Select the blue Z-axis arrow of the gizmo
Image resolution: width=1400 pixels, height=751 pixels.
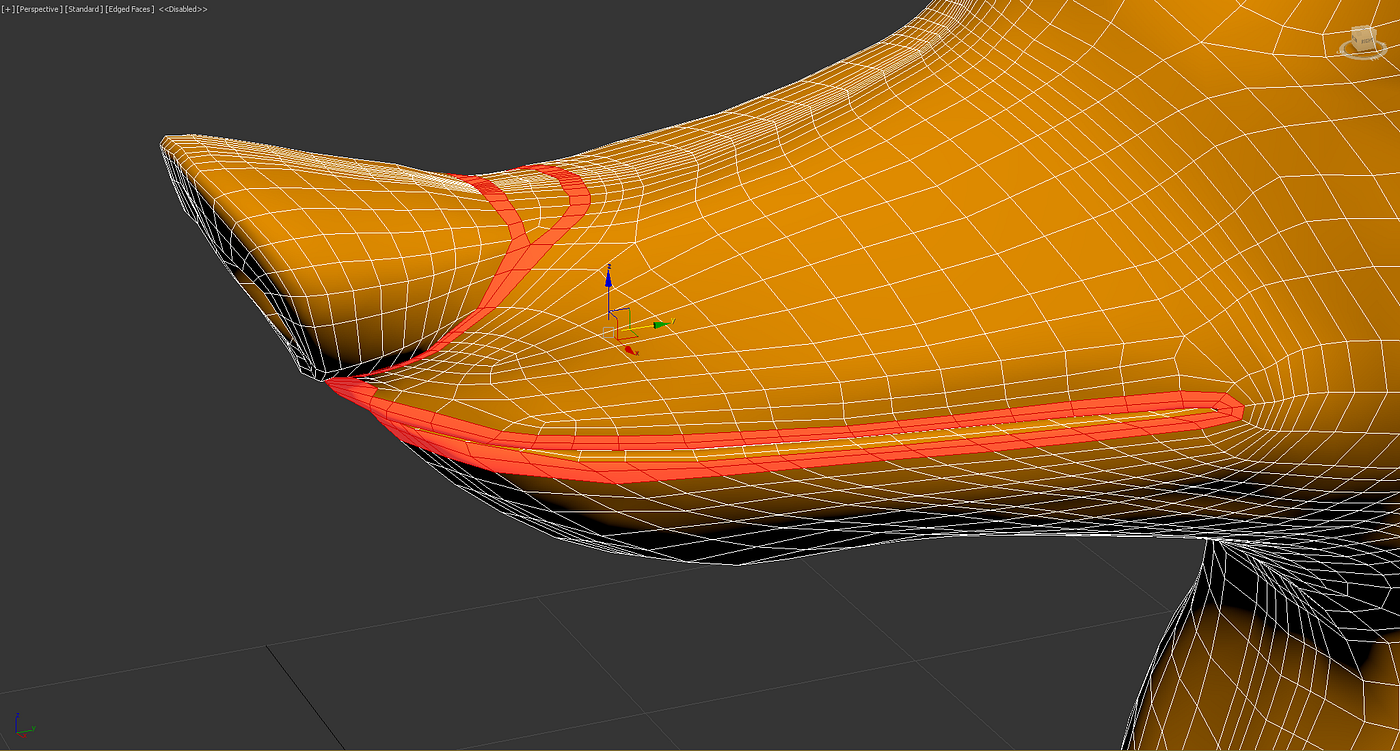pyautogui.click(x=608, y=278)
